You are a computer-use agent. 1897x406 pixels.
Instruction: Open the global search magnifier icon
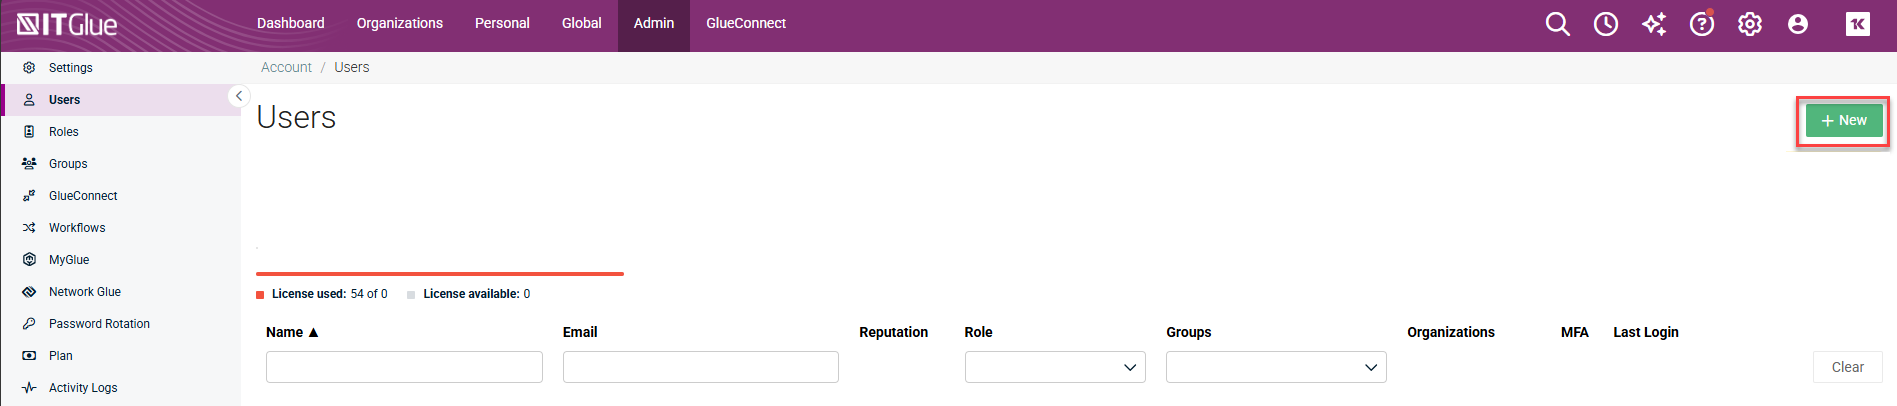[x=1557, y=24]
